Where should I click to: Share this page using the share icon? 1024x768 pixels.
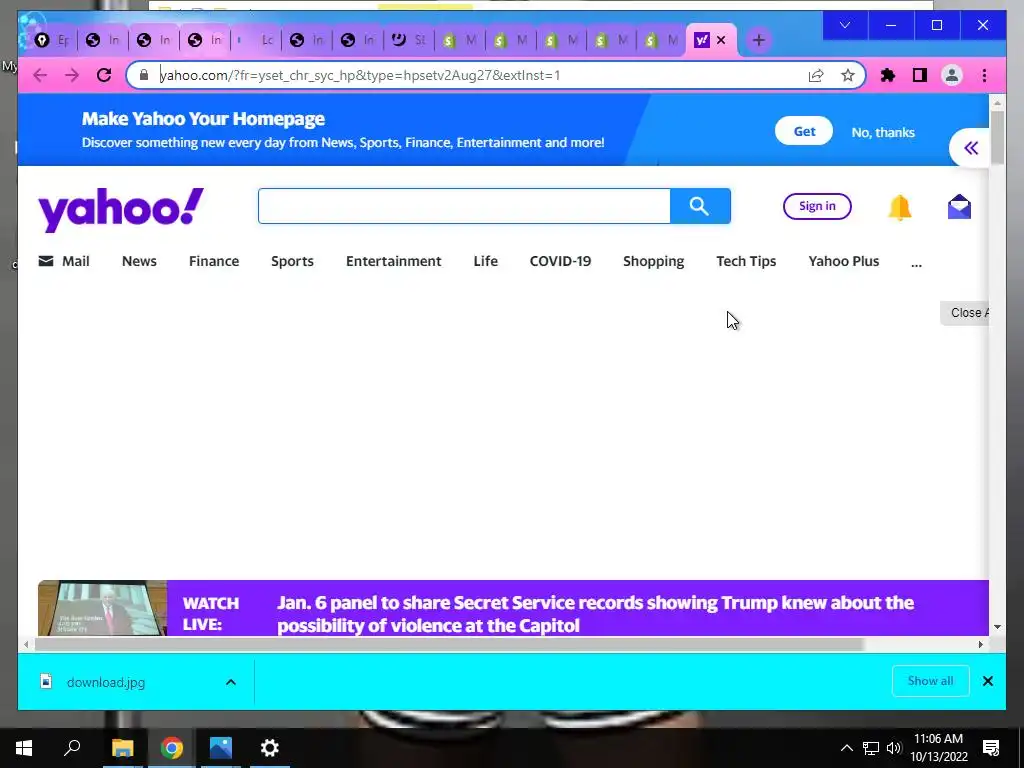click(816, 75)
